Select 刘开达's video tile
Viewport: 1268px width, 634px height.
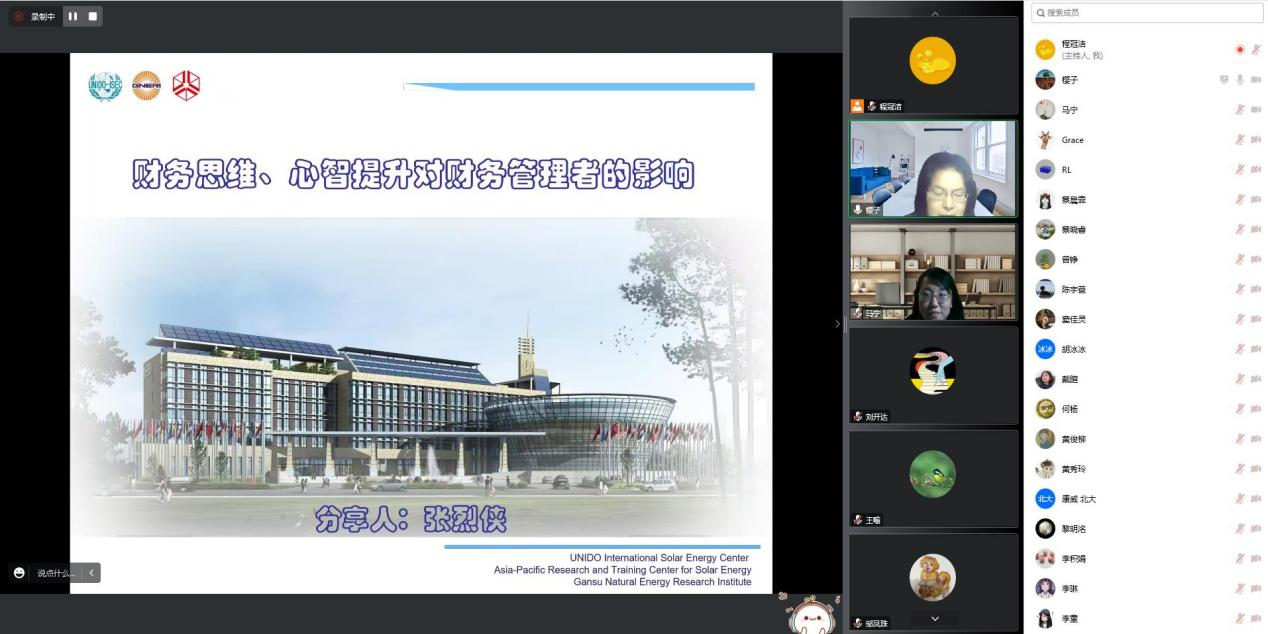point(932,375)
